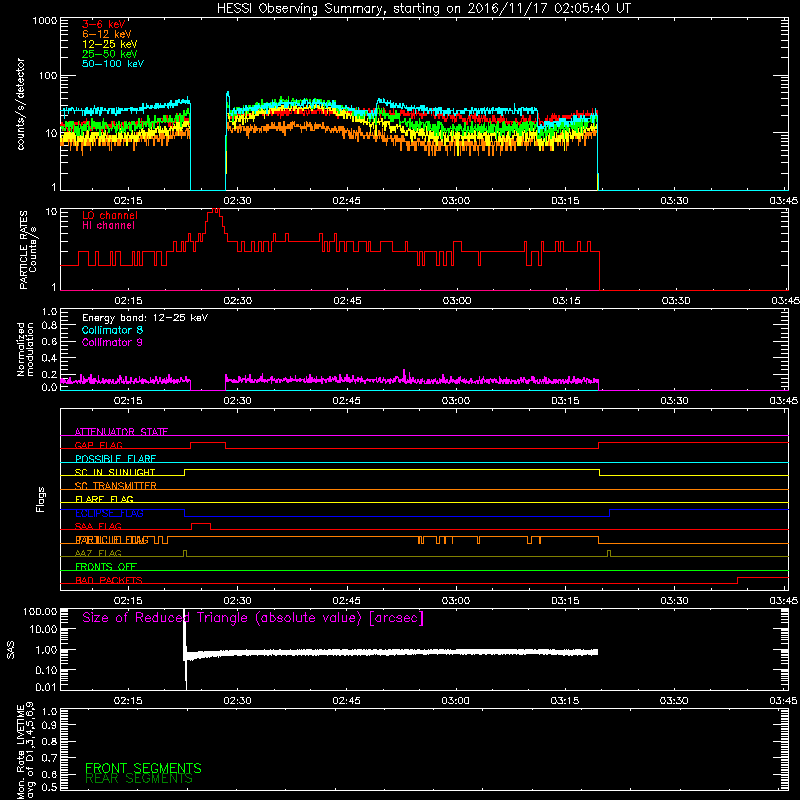Click the 'Energy band: 12-25 keV' label
Screen dimensions: 800x800
pyautogui.click(x=145, y=318)
